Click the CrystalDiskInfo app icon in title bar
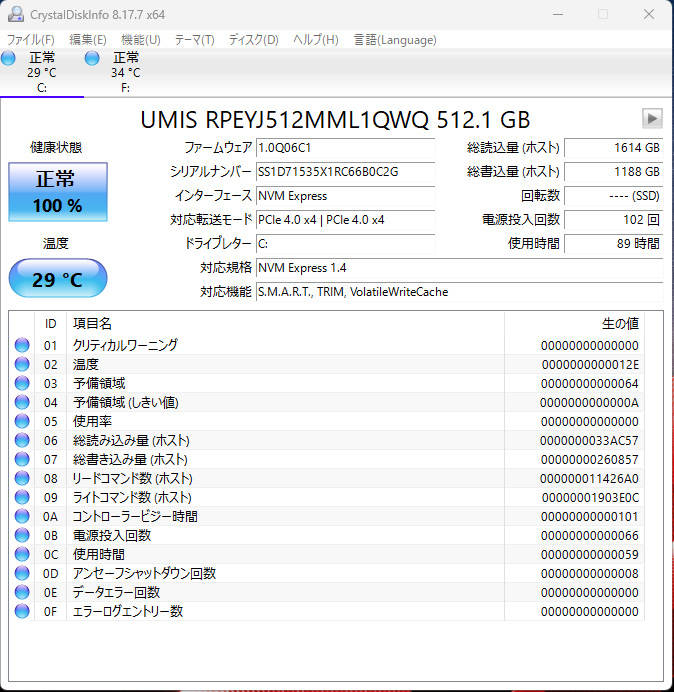Image resolution: width=674 pixels, height=692 pixels. (x=16, y=14)
